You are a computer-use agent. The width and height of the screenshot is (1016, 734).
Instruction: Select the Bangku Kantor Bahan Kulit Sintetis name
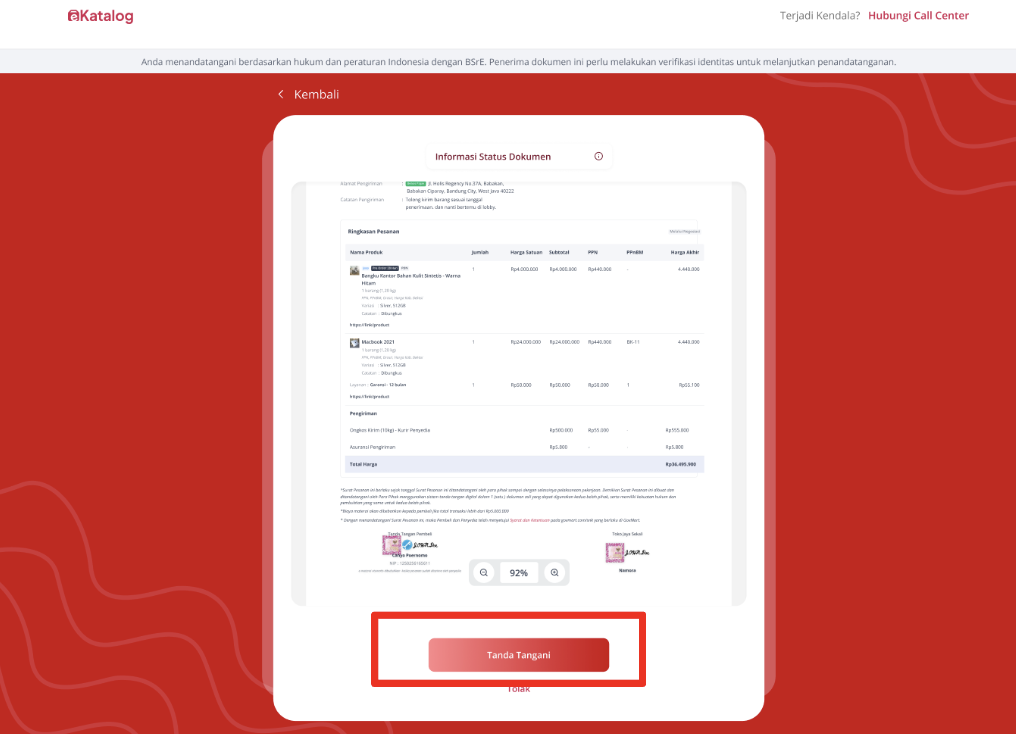(x=411, y=279)
